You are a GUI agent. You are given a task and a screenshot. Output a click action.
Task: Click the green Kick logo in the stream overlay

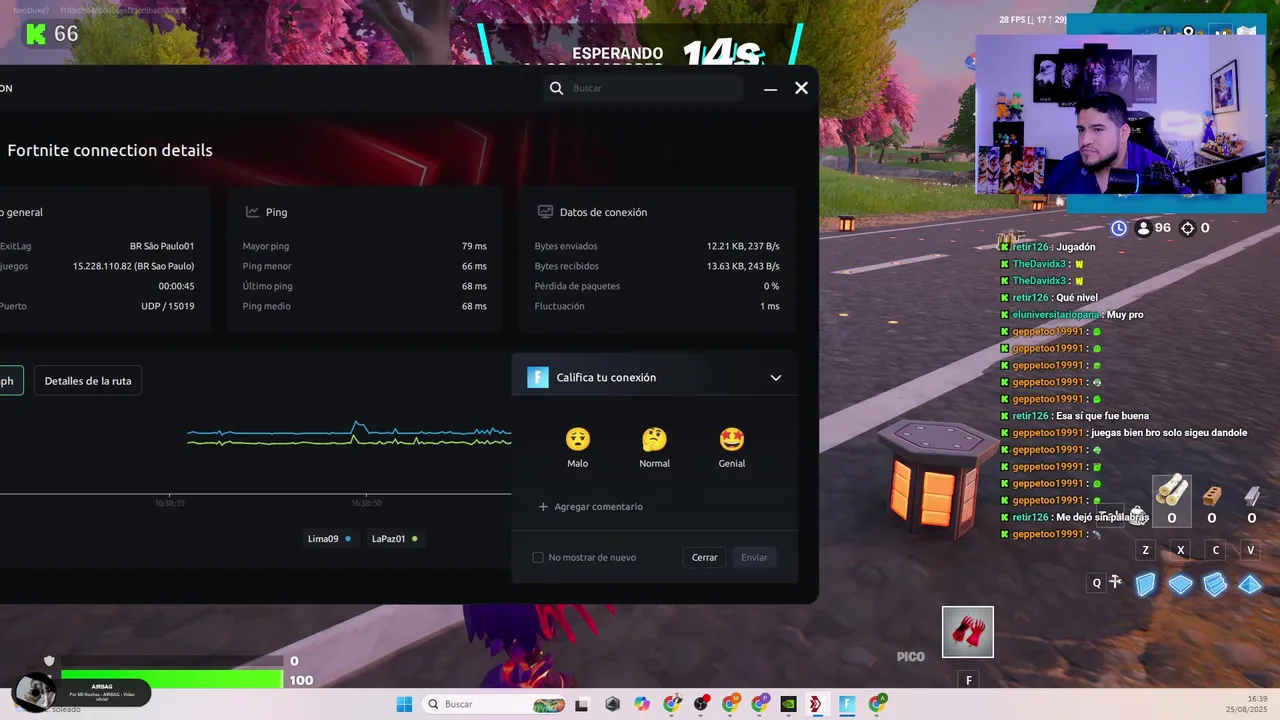(x=36, y=34)
